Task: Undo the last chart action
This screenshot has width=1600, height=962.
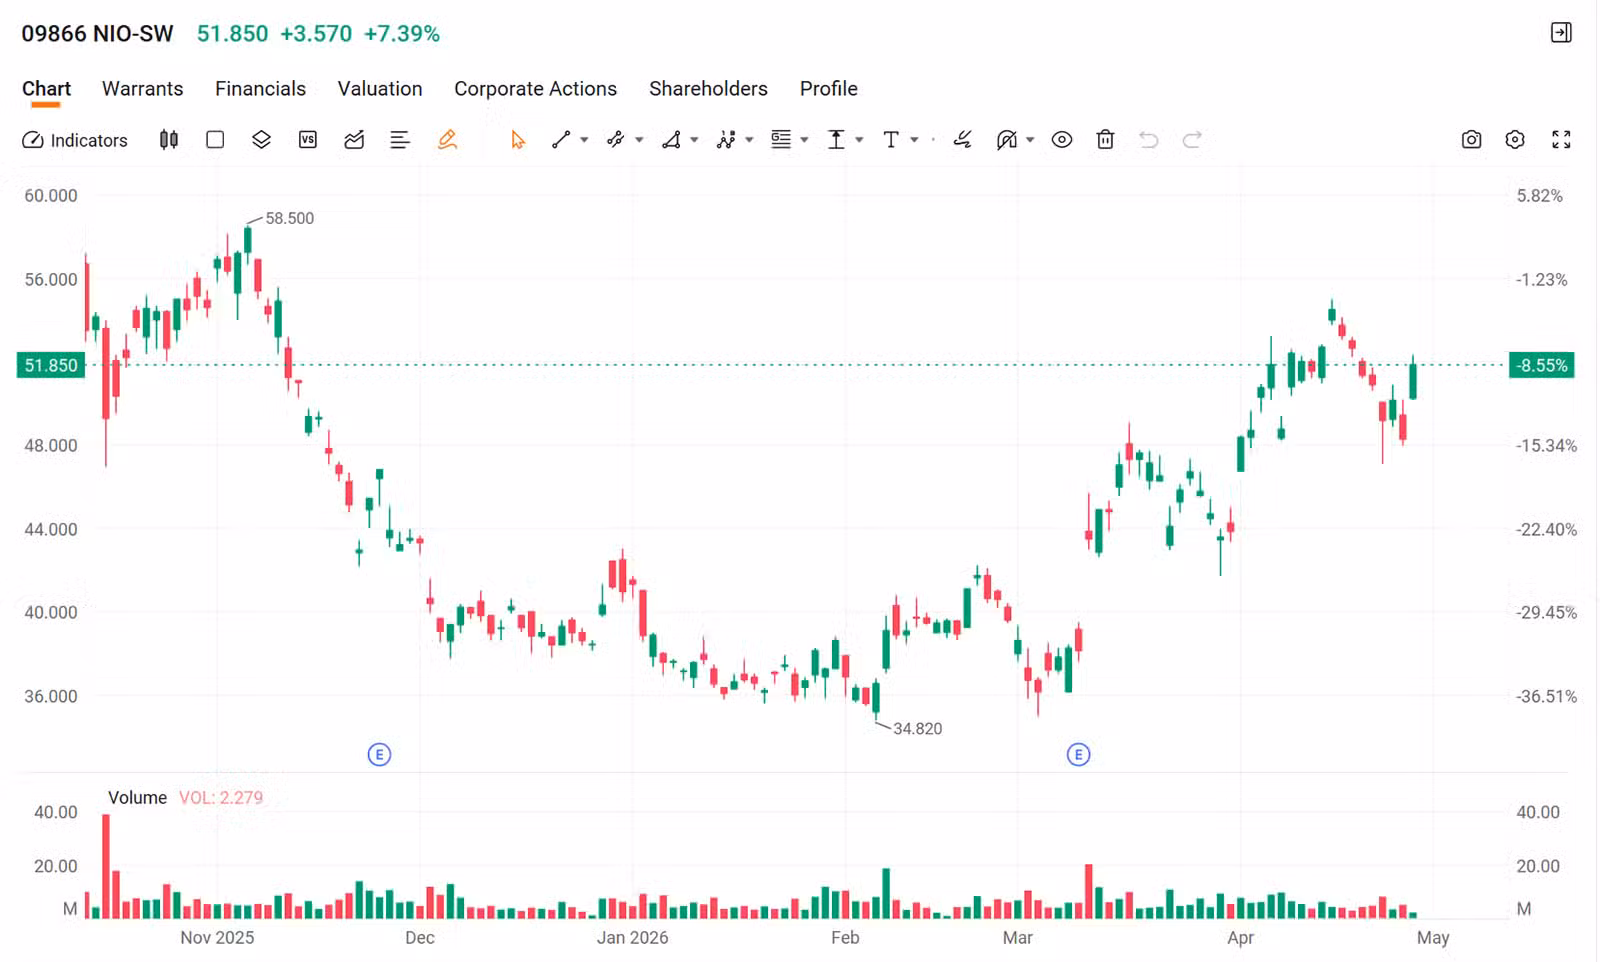Action: [1148, 139]
